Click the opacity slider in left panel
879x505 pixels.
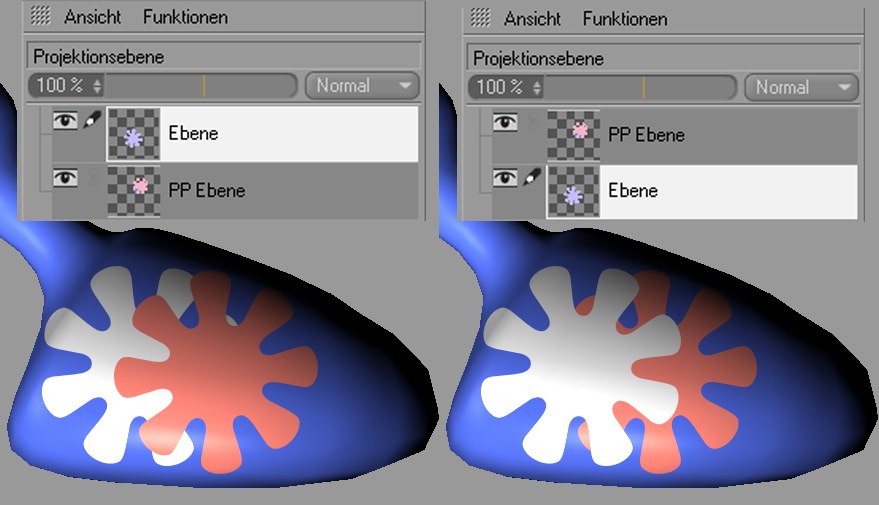click(202, 86)
